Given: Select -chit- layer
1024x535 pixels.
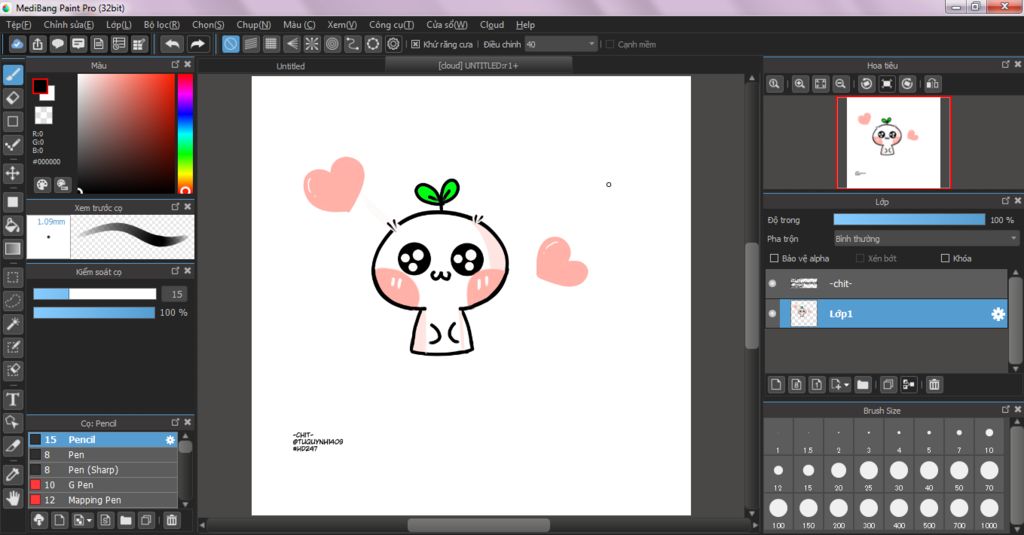Looking at the screenshot, I should 886,284.
